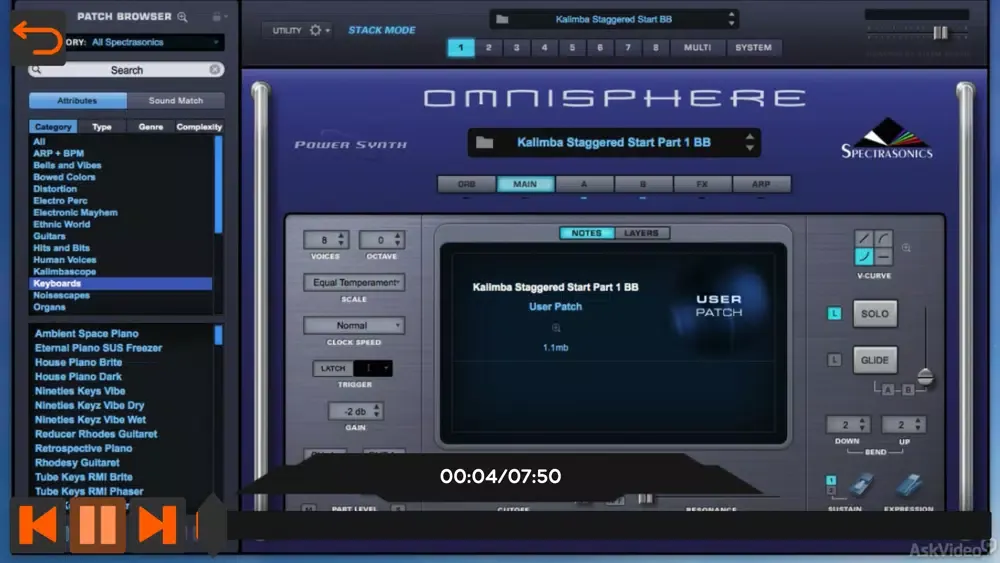Open patch browser magnifier zoom icon

pyautogui.click(x=182, y=17)
